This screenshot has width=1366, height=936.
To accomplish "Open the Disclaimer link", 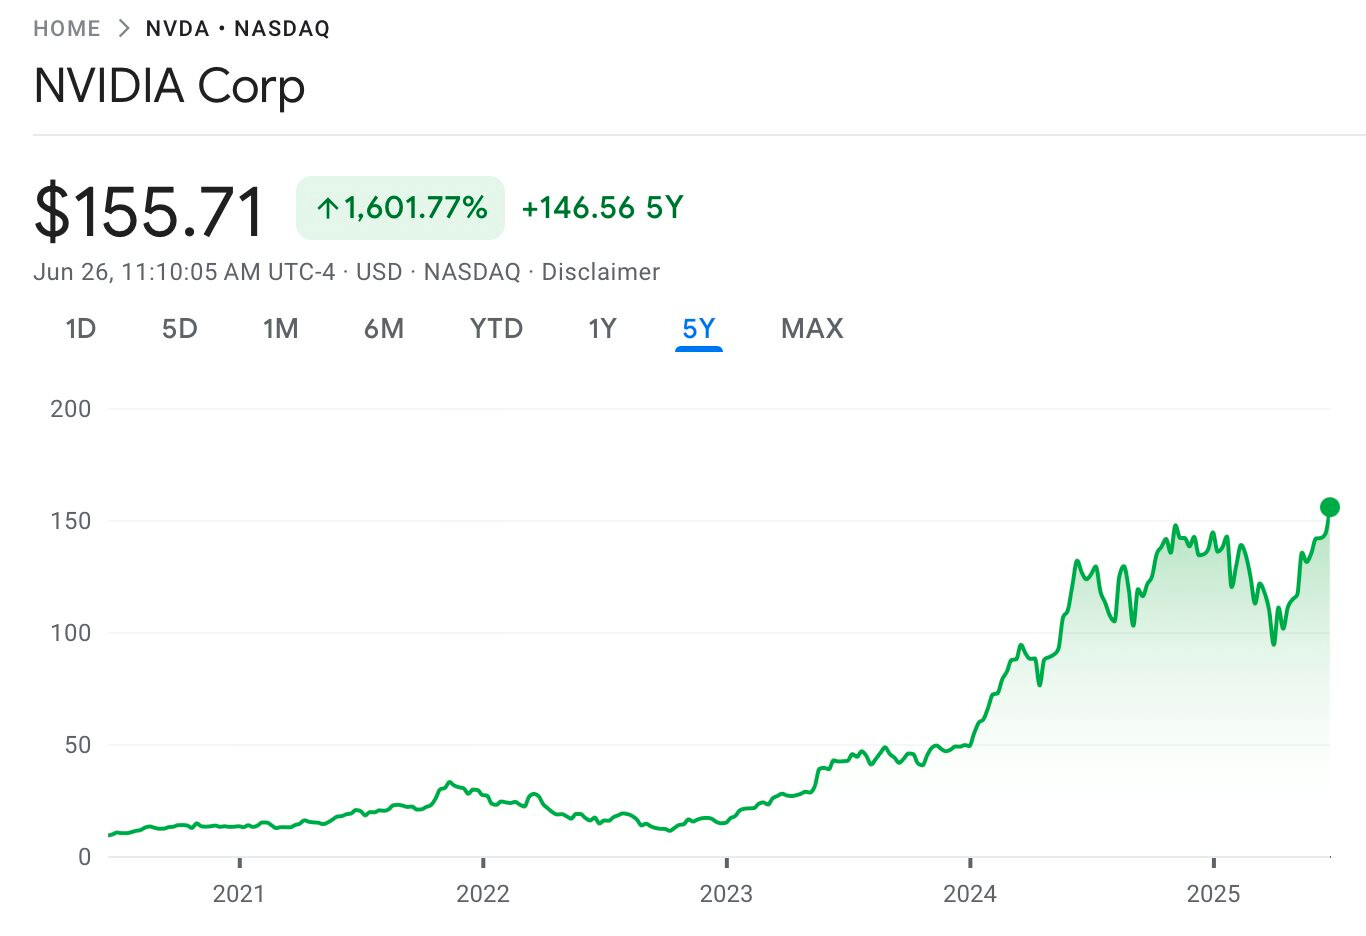I will pyautogui.click(x=600, y=272).
